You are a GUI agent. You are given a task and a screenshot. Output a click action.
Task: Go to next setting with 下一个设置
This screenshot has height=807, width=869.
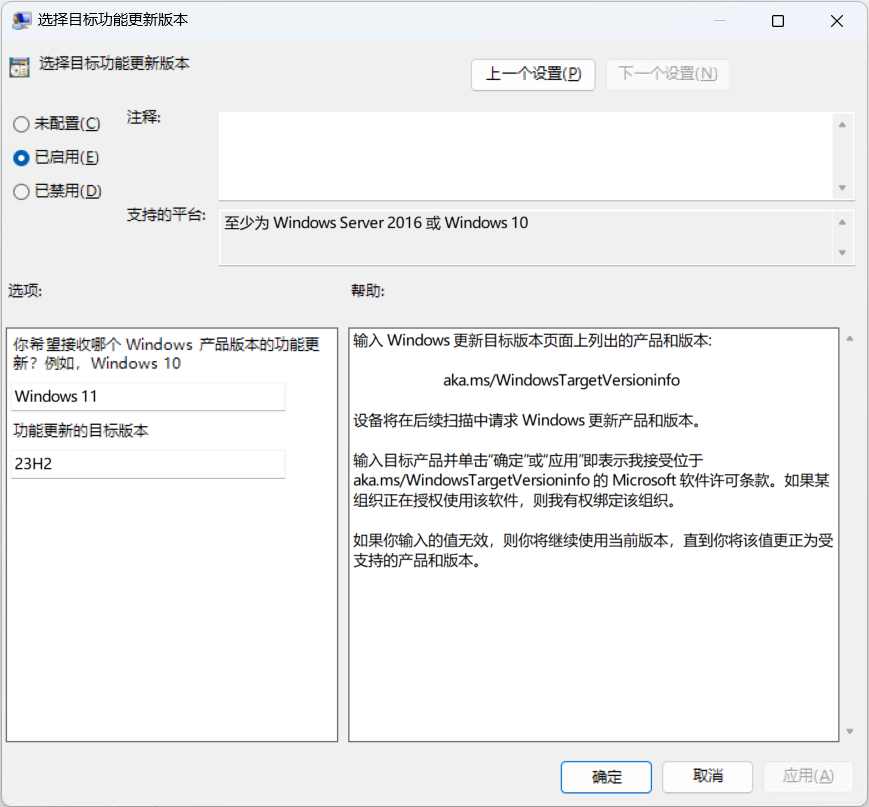[668, 74]
